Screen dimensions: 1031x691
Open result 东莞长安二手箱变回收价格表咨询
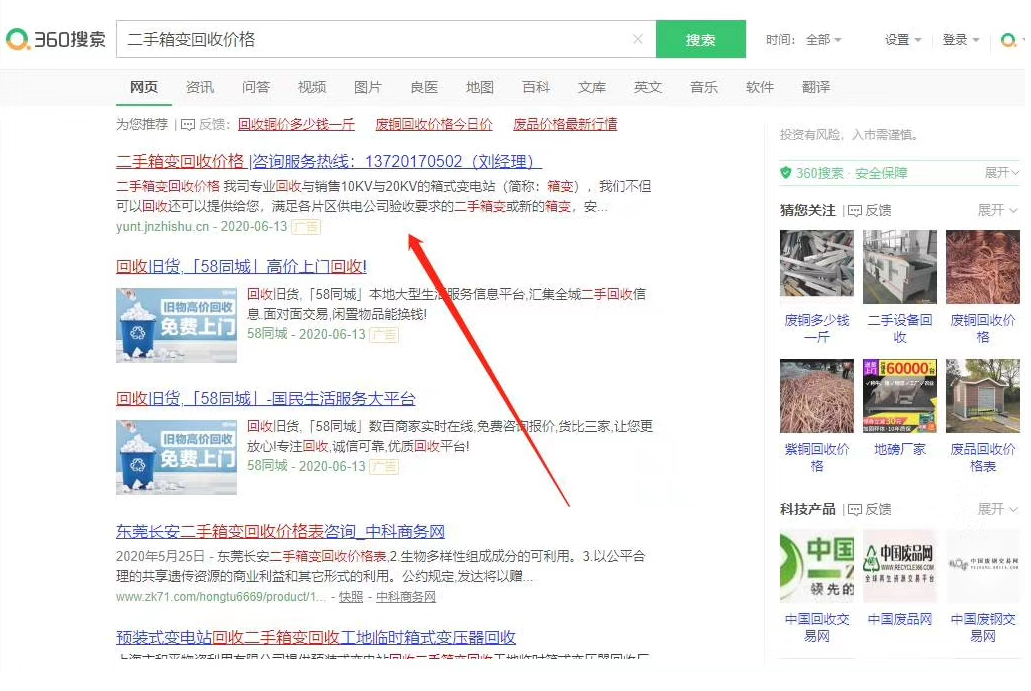pyautogui.click(x=281, y=531)
